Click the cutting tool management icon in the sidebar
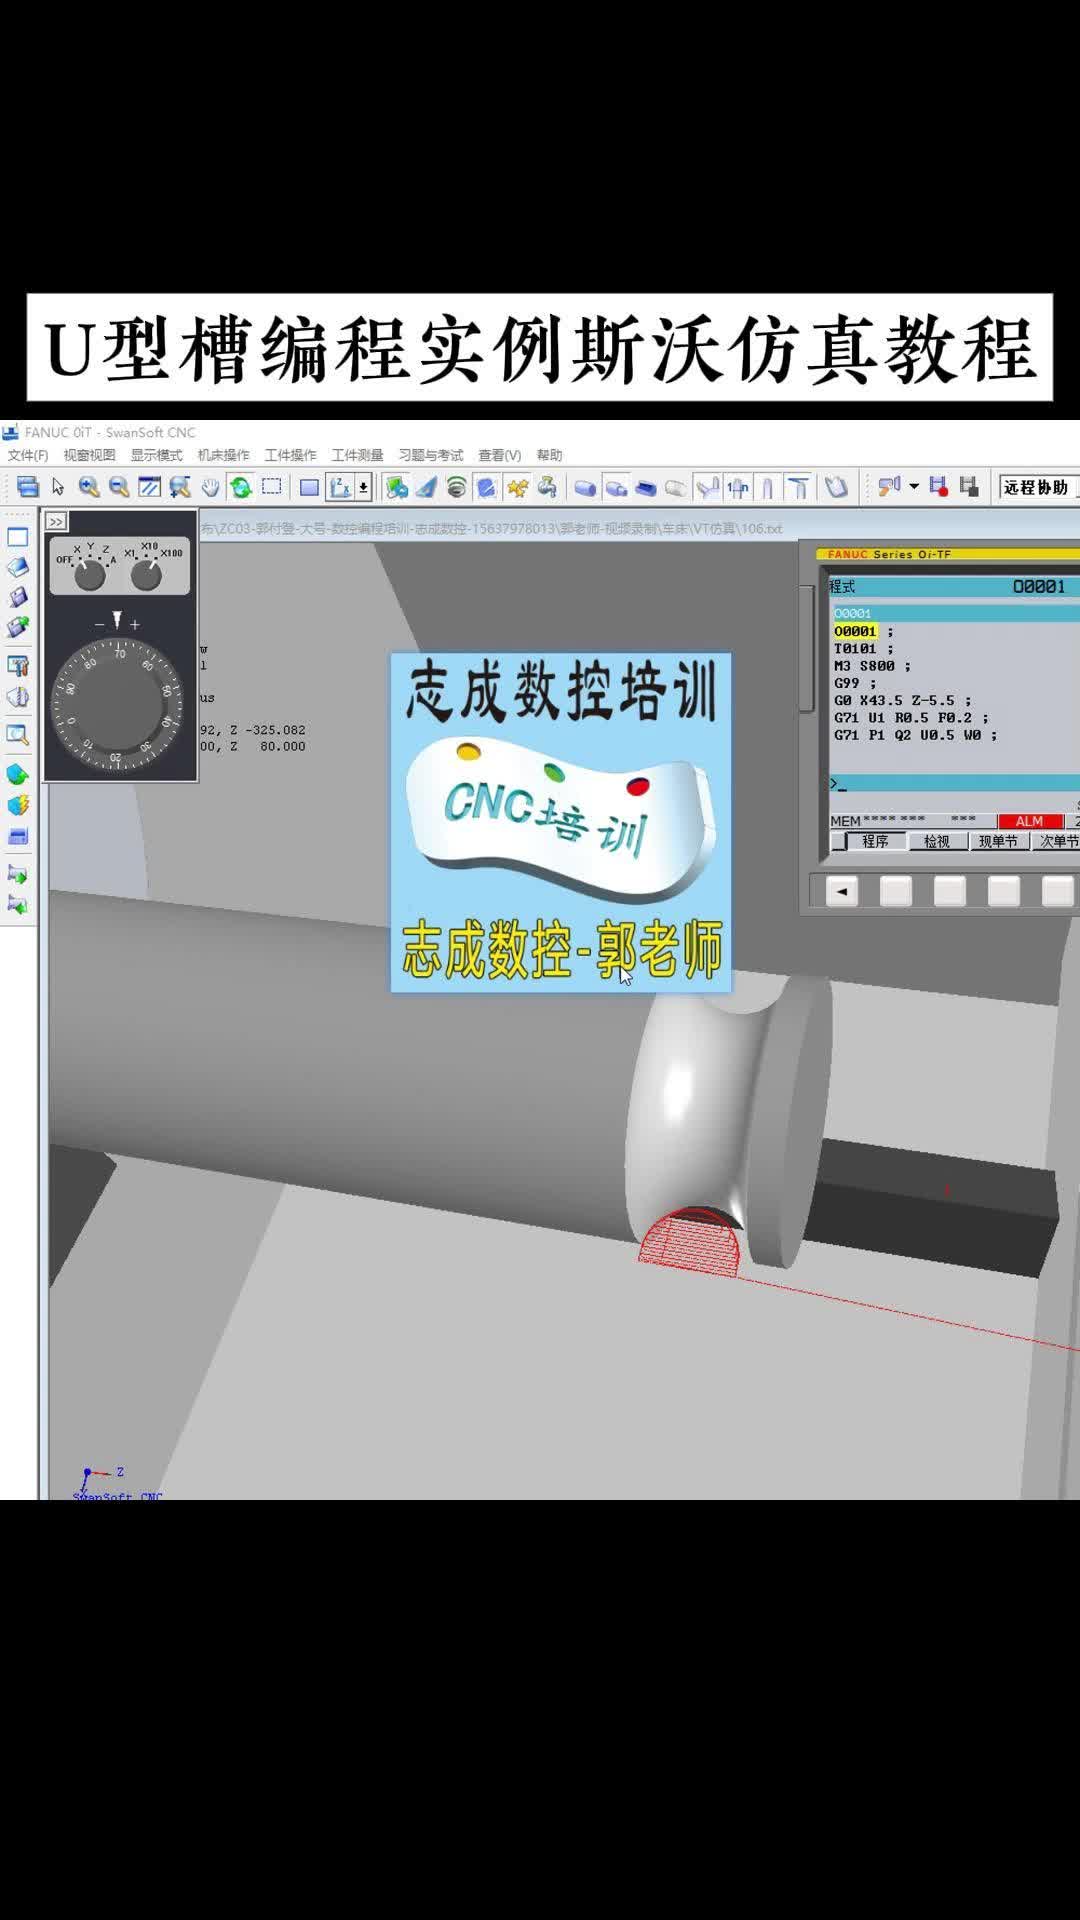Screen dimensions: 1080x1920 click(x=18, y=697)
